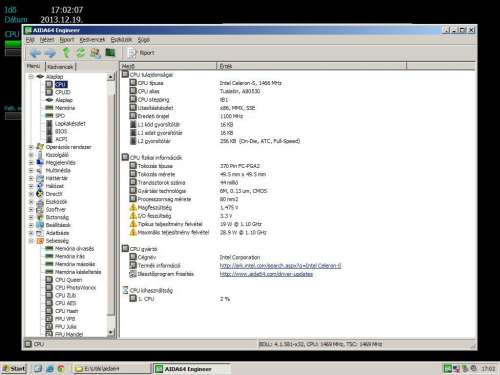Go back with the blue left arrow
500x375 pixels.
pos(35,53)
